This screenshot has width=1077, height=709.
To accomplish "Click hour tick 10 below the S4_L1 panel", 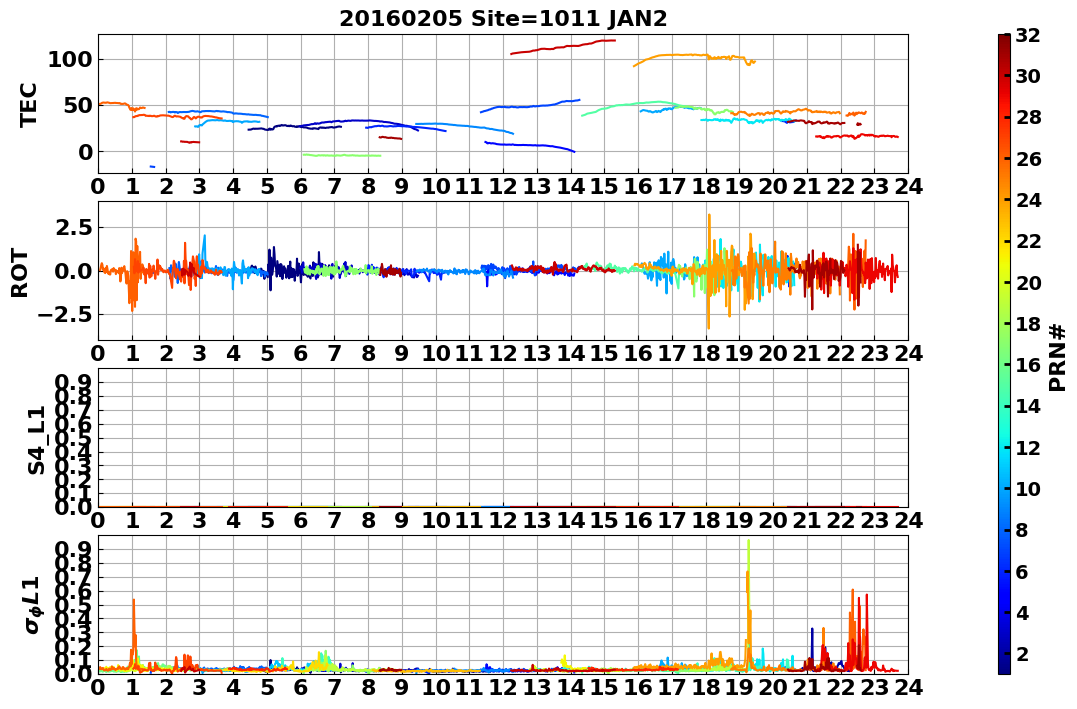I will coord(436,521).
